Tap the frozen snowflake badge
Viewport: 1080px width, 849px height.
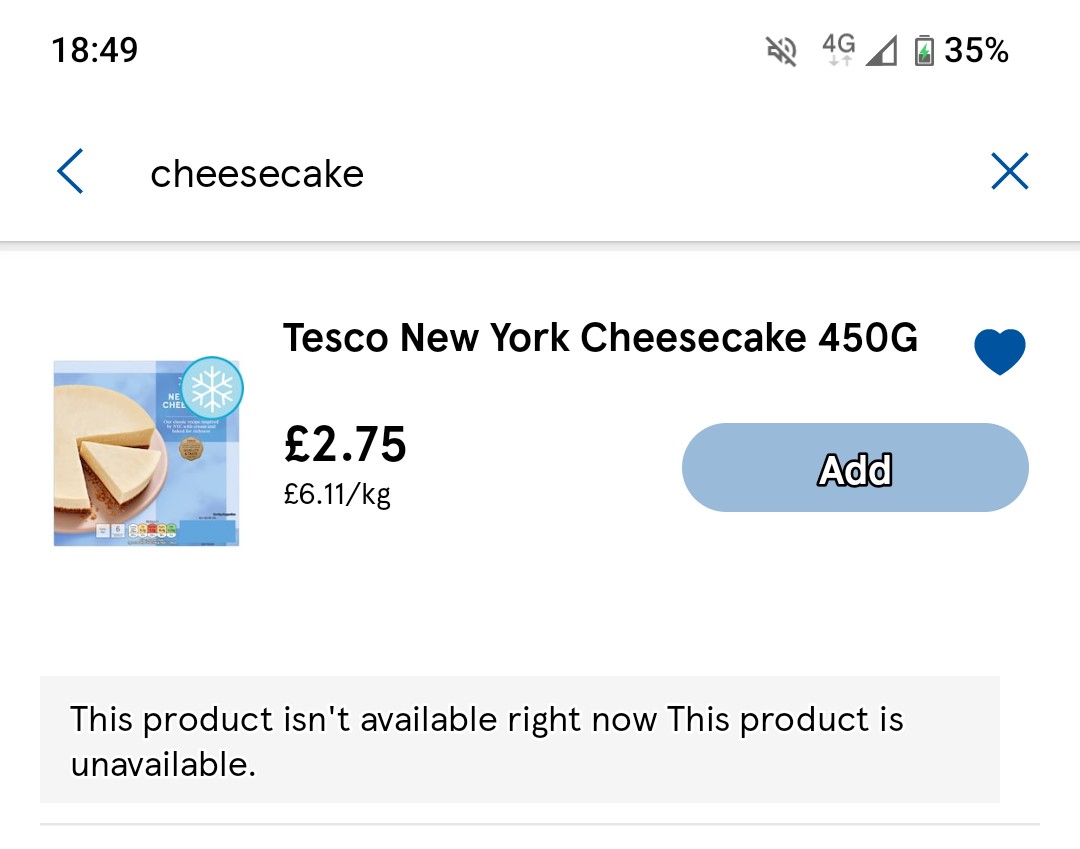point(212,387)
